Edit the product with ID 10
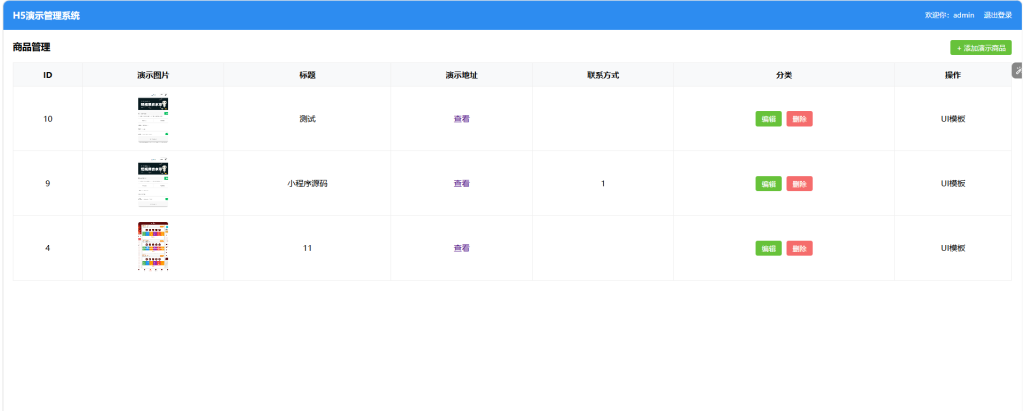 pos(768,119)
